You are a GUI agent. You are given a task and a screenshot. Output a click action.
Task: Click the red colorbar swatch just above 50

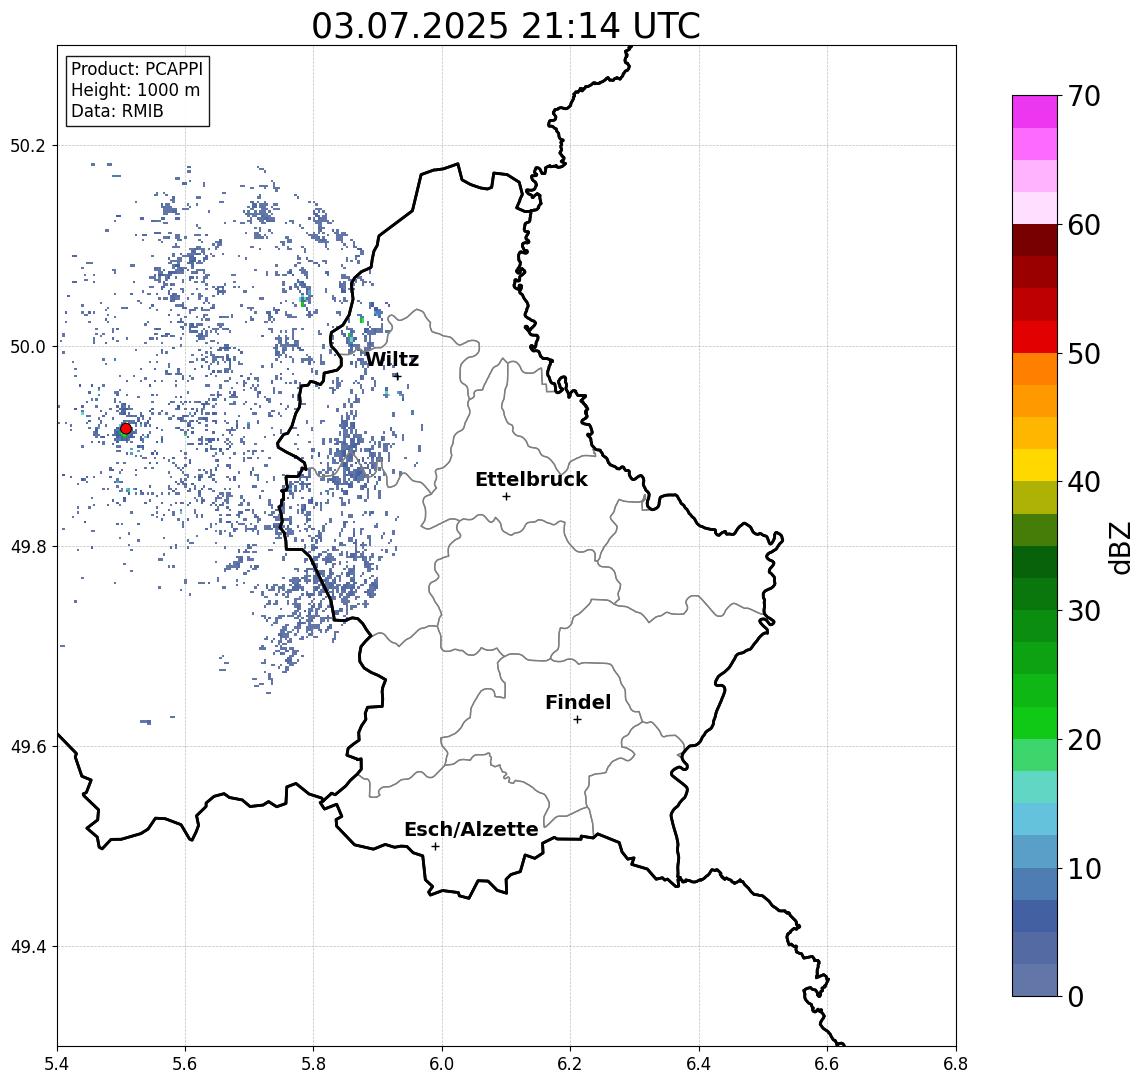(1035, 337)
